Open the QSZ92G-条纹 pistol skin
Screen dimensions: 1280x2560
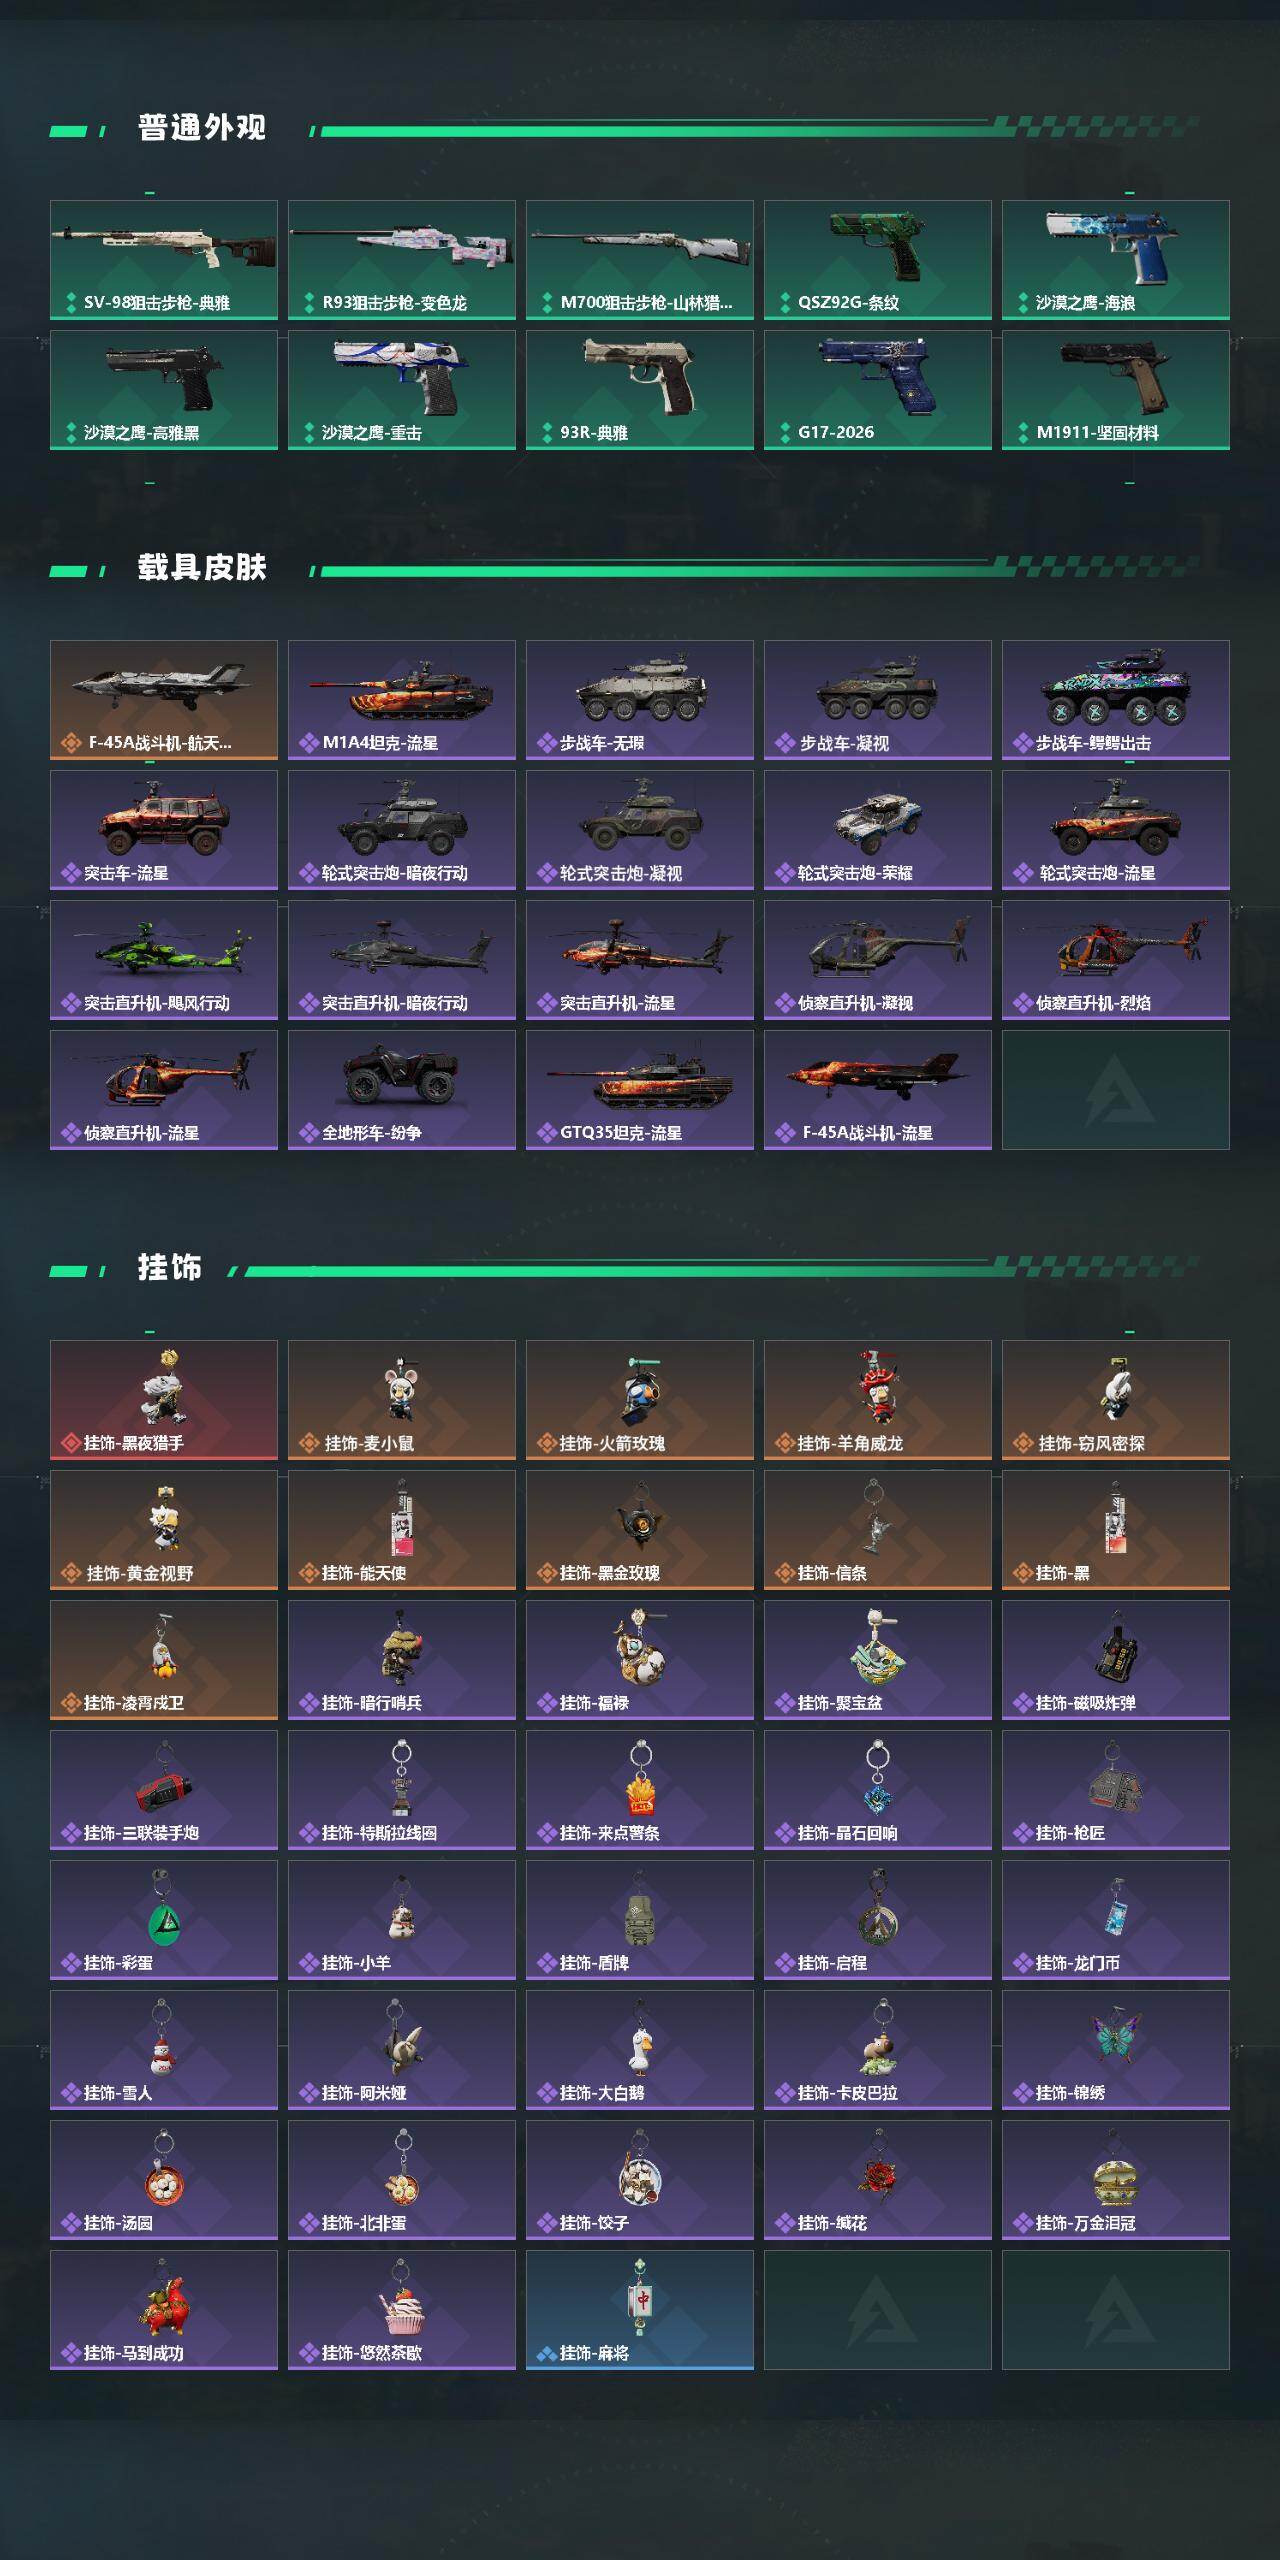click(x=878, y=260)
